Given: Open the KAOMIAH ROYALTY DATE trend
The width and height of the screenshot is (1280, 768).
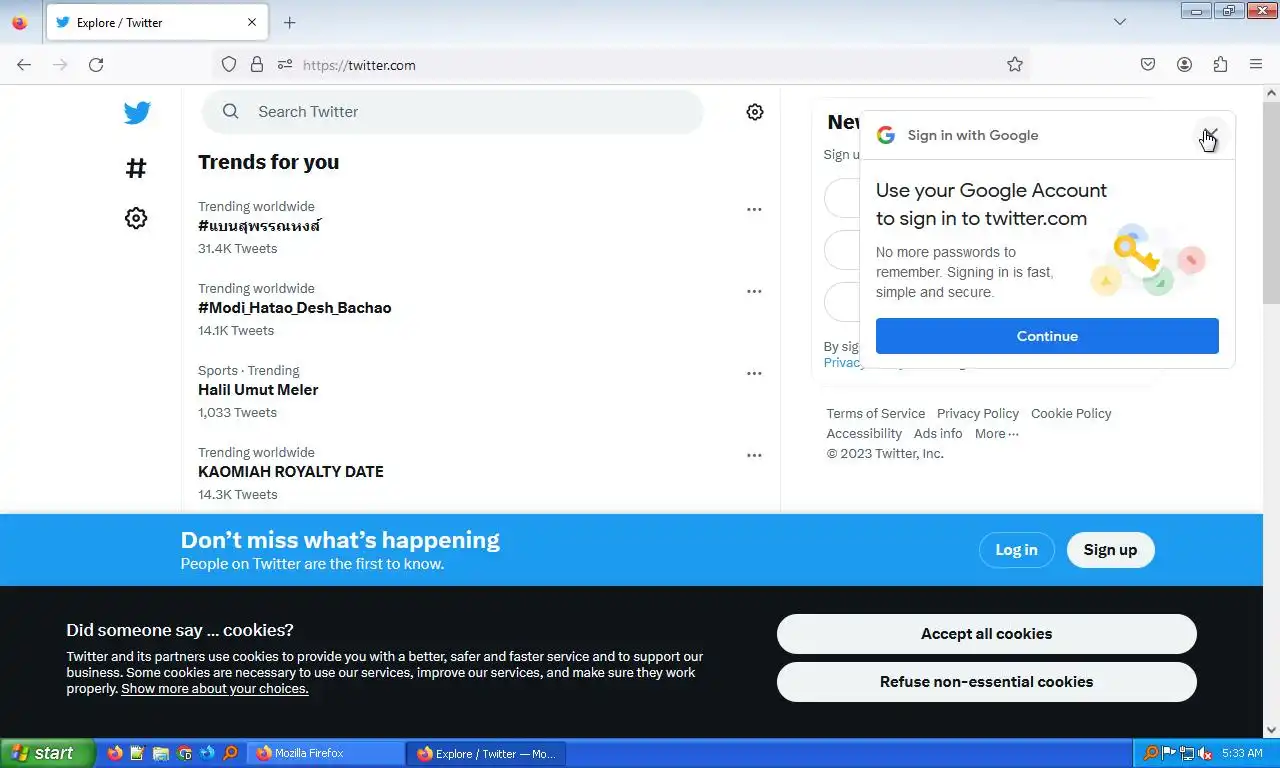Looking at the screenshot, I should [291, 472].
